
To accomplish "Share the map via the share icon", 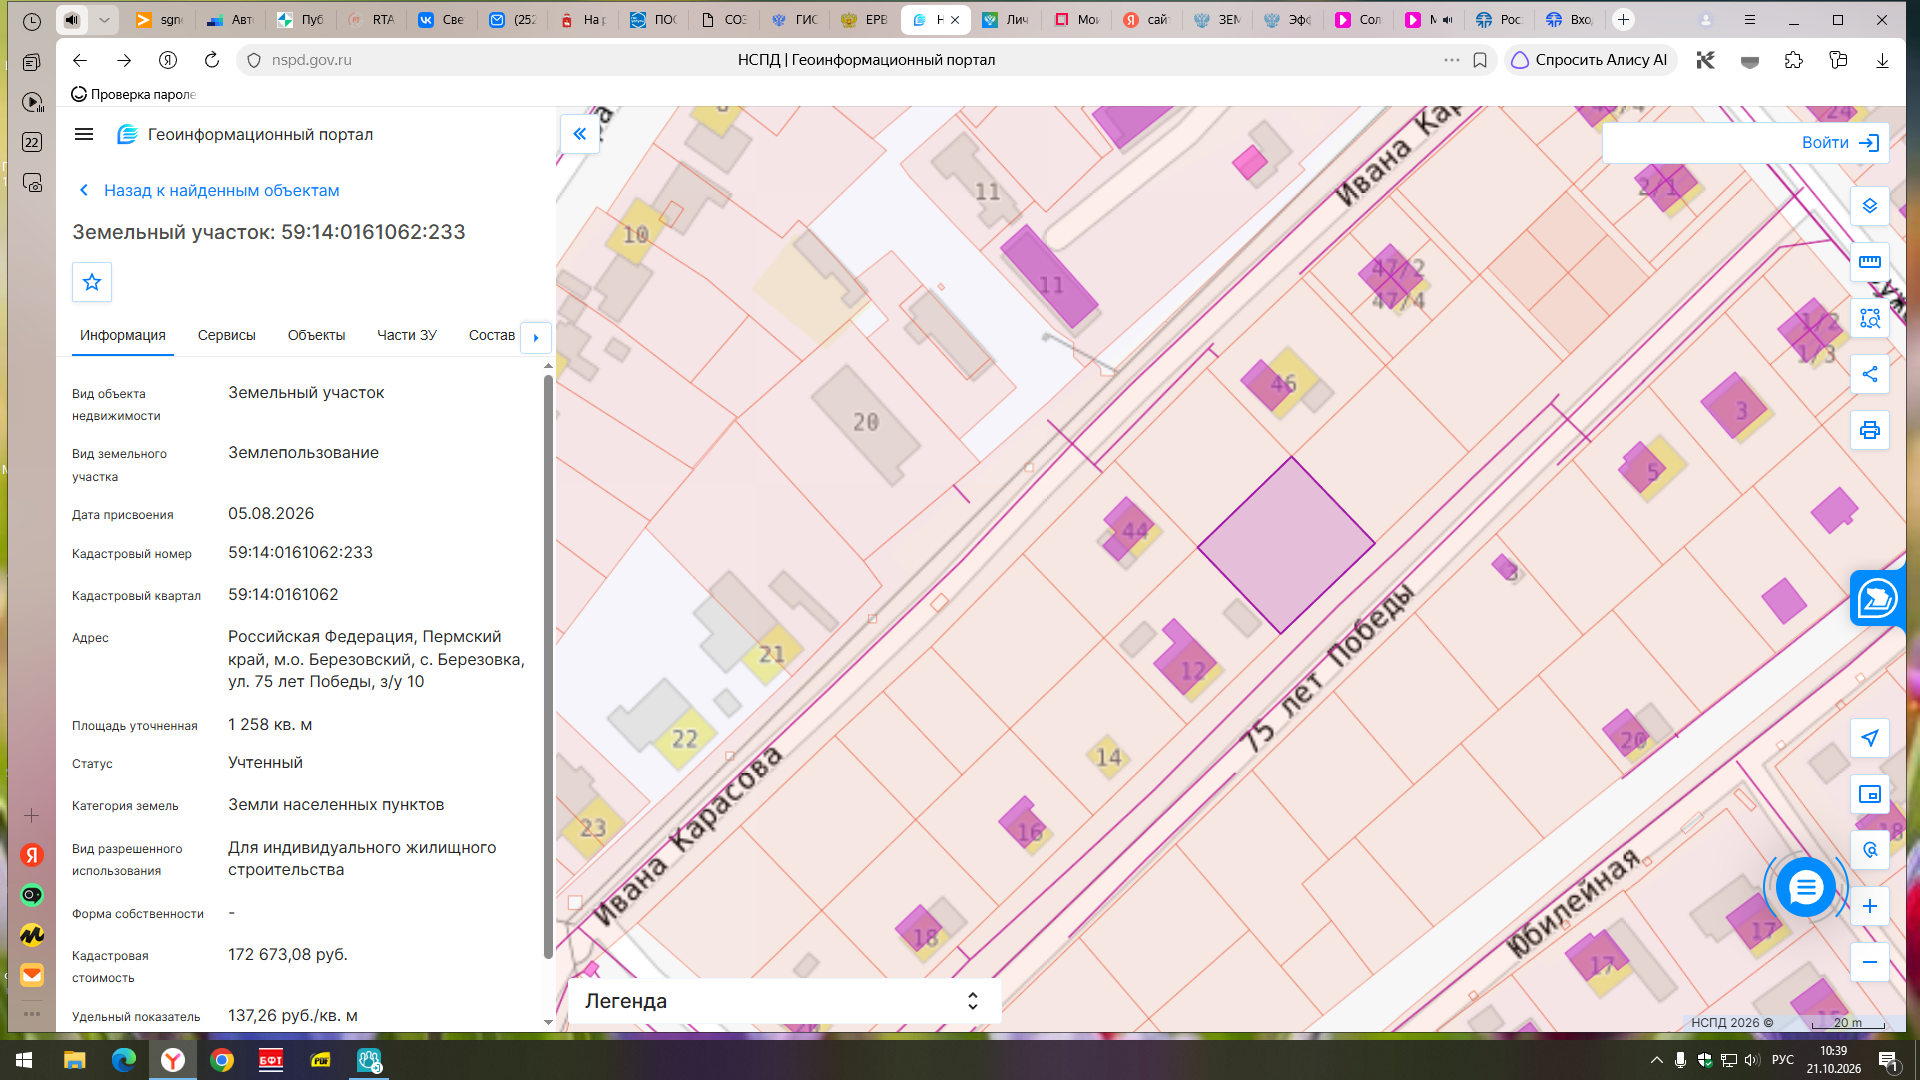I will (1869, 374).
